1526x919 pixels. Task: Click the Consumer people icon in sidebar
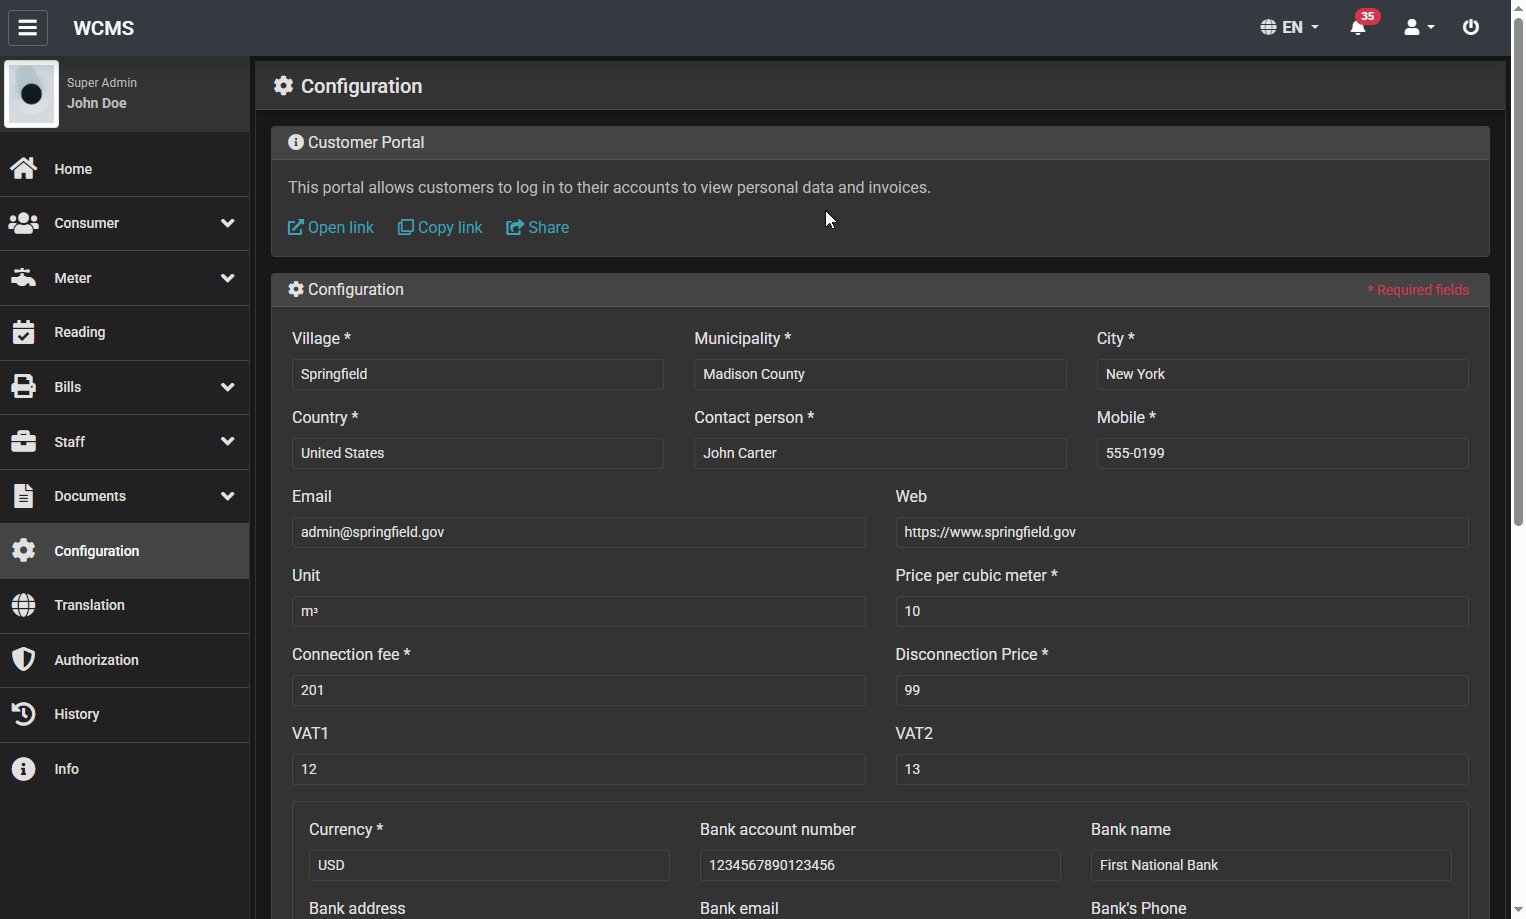pyautogui.click(x=24, y=223)
